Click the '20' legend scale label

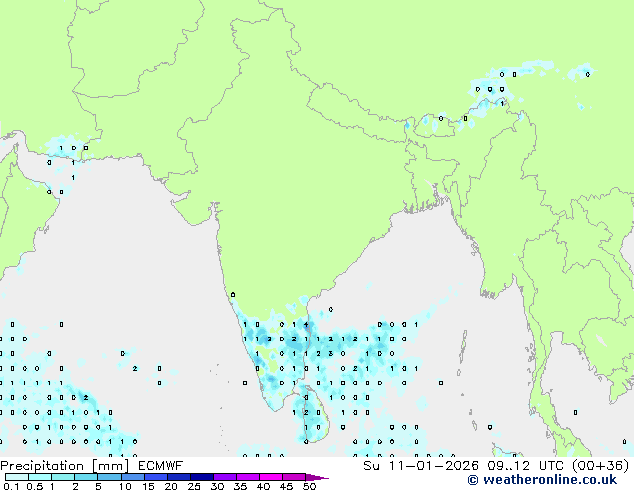pos(171,486)
